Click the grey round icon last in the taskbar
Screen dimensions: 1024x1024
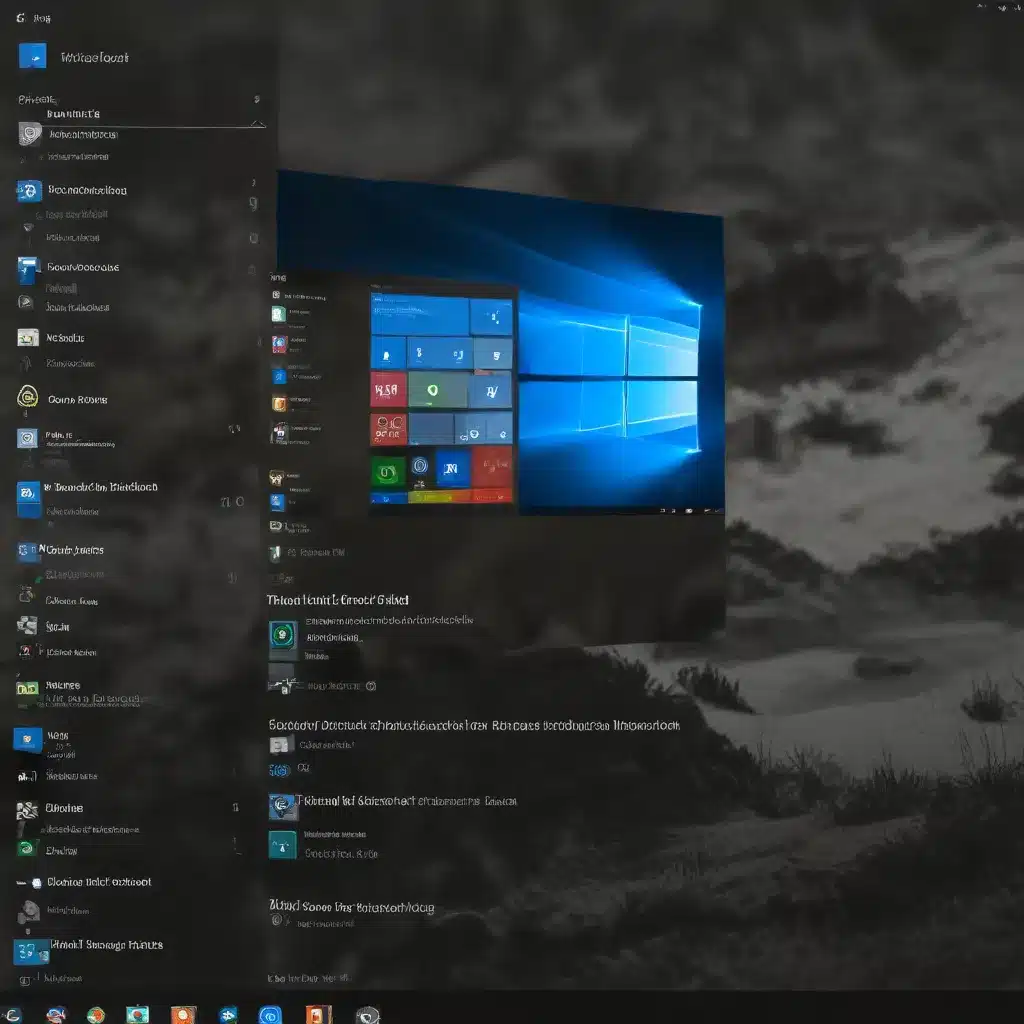pyautogui.click(x=368, y=1015)
